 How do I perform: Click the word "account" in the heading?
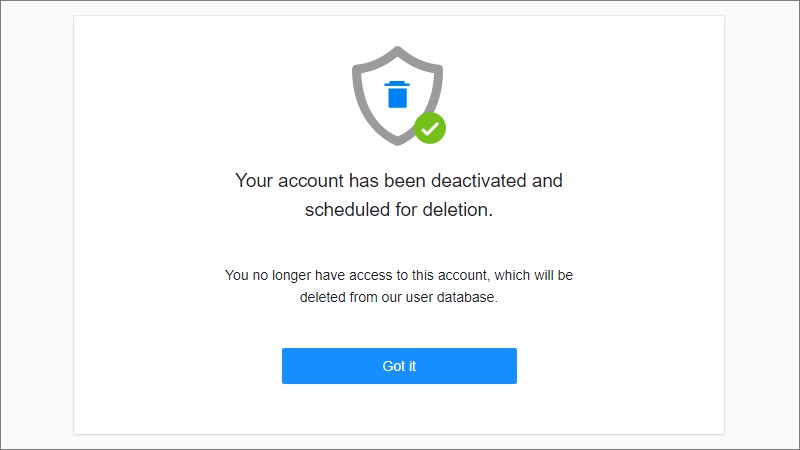tap(309, 181)
